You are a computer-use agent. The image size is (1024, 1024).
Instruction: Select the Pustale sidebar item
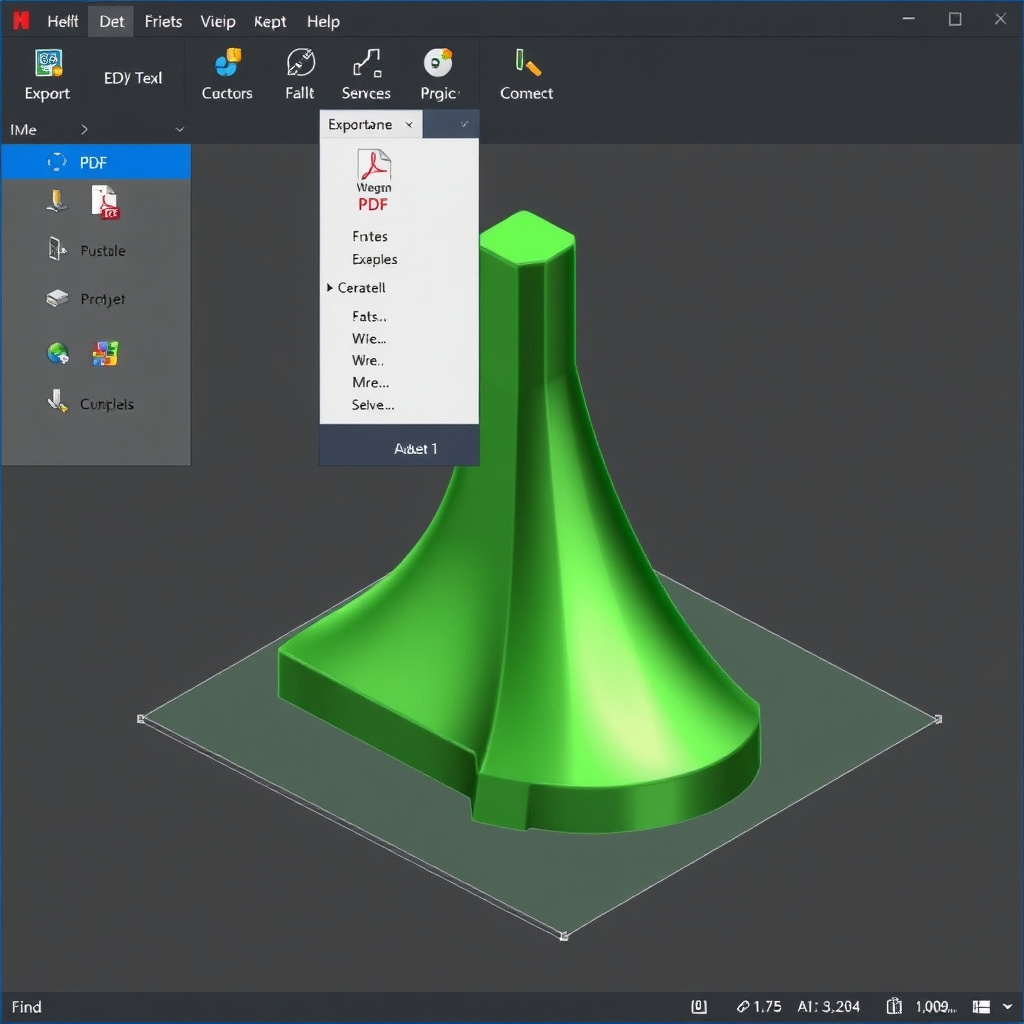click(x=103, y=251)
